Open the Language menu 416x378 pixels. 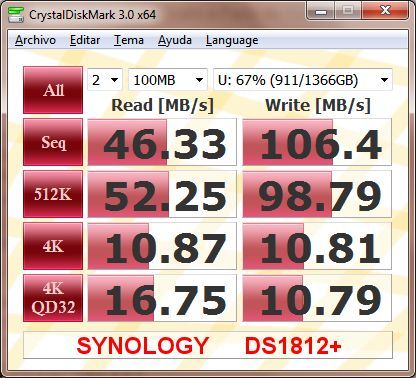coord(232,40)
